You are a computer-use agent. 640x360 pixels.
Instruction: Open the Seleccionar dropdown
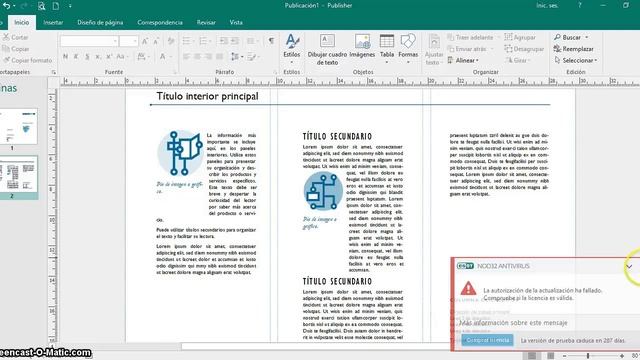576,60
